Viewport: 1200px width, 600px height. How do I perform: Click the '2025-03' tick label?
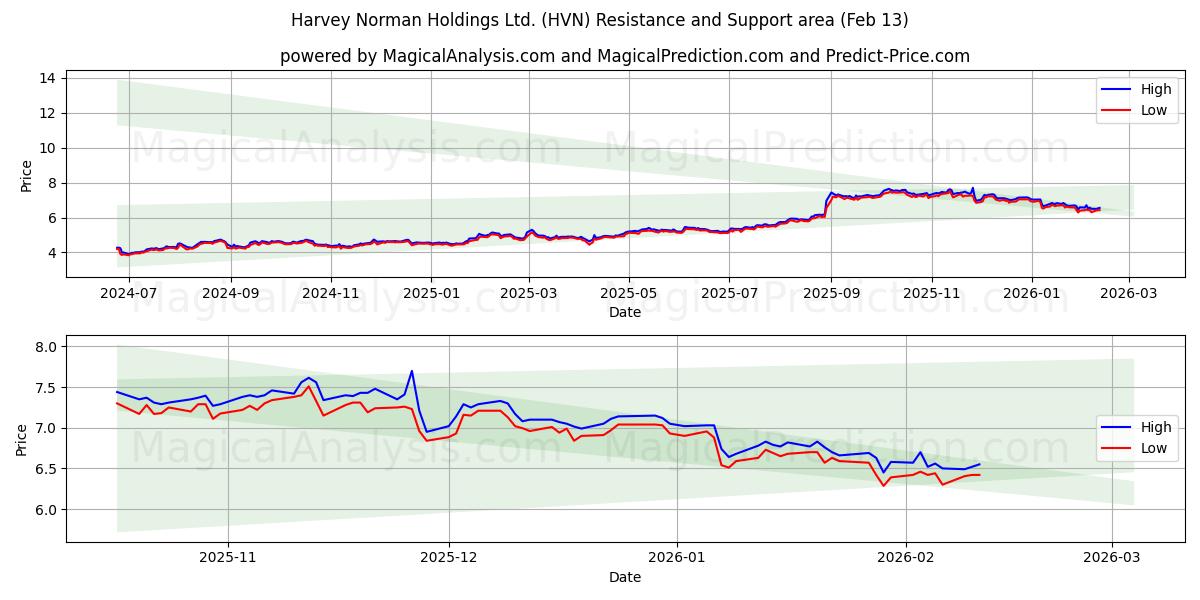tap(528, 293)
